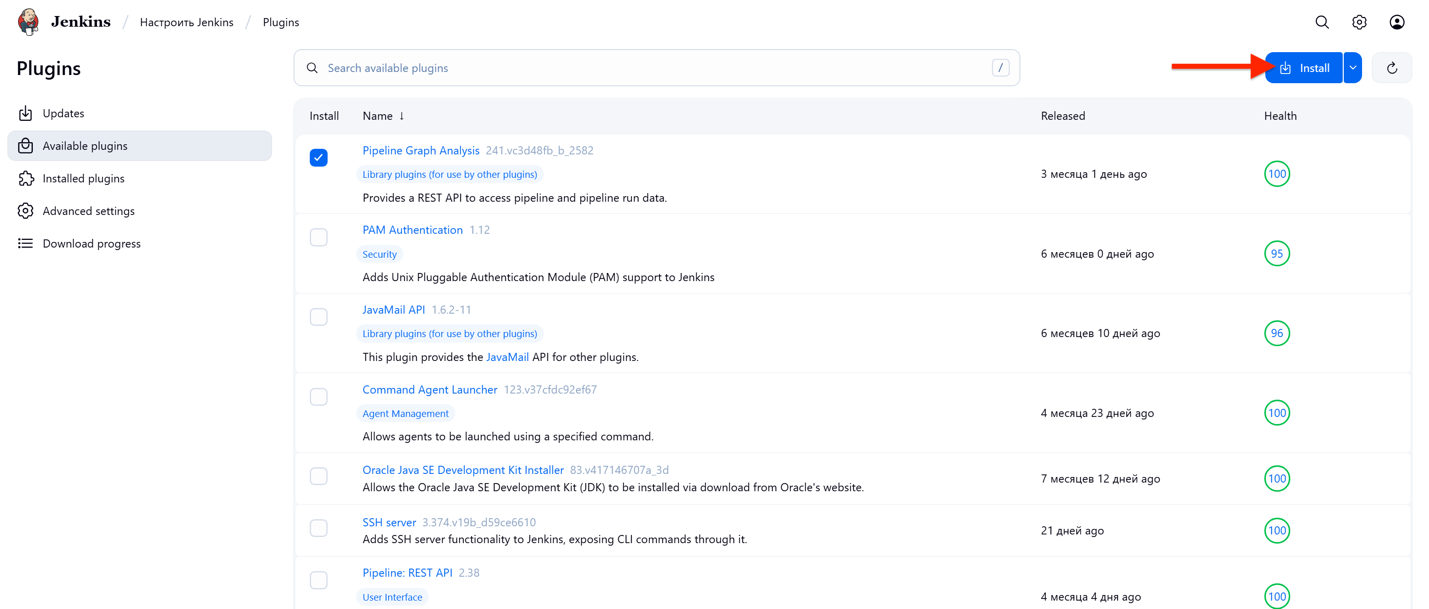Viewport: 1429px width, 609px height.
Task: Open Installed plugins in sidebar
Action: (x=83, y=179)
